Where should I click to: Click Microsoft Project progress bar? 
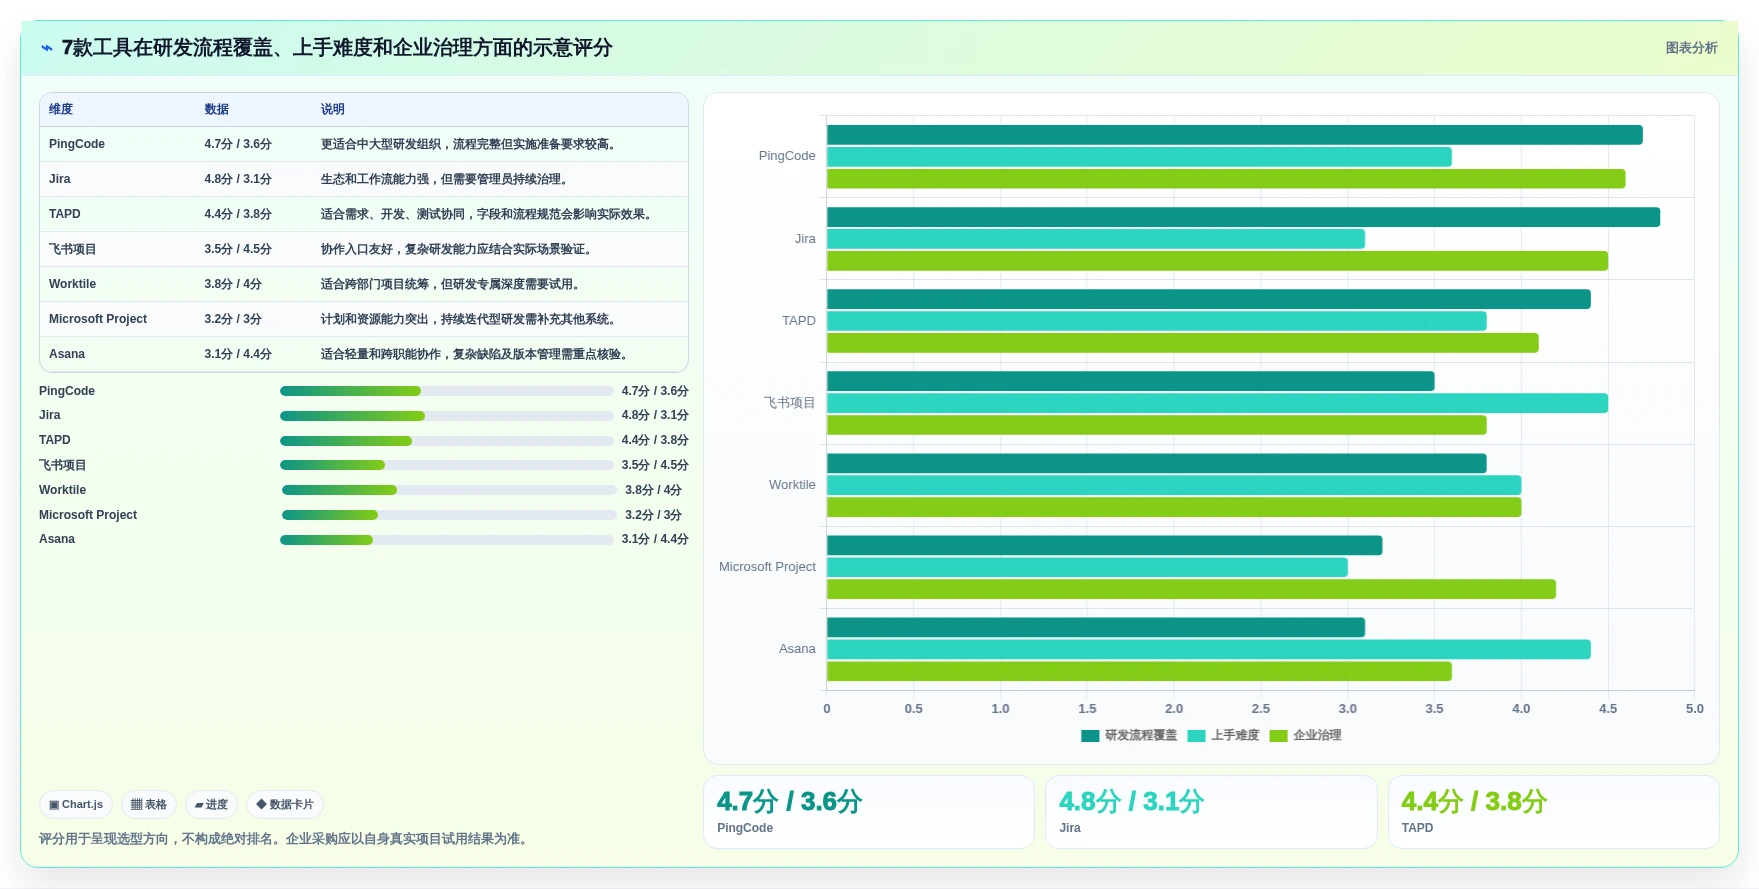coord(449,515)
